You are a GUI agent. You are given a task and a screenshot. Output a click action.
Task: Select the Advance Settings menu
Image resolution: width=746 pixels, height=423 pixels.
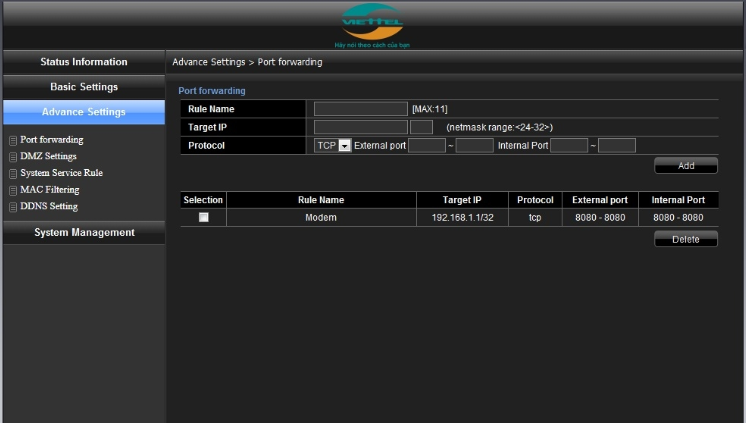[x=83, y=112]
